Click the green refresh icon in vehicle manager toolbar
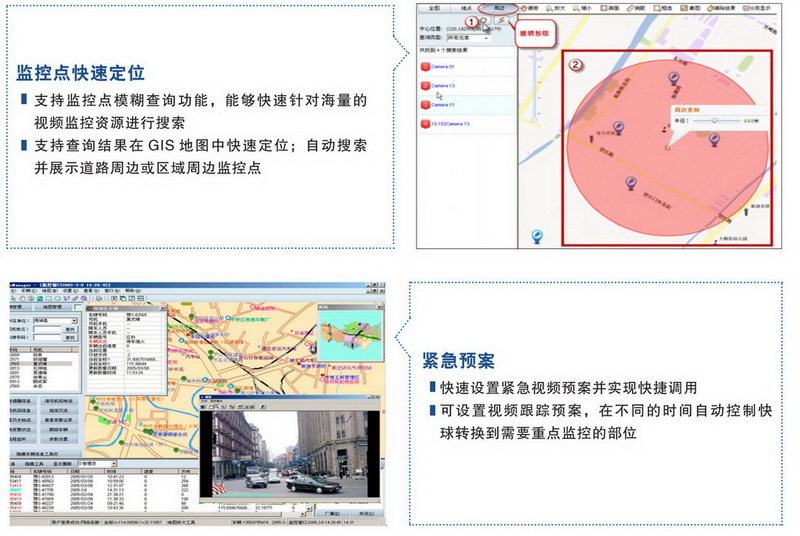Viewport: 800px width, 536px height. (x=40, y=298)
